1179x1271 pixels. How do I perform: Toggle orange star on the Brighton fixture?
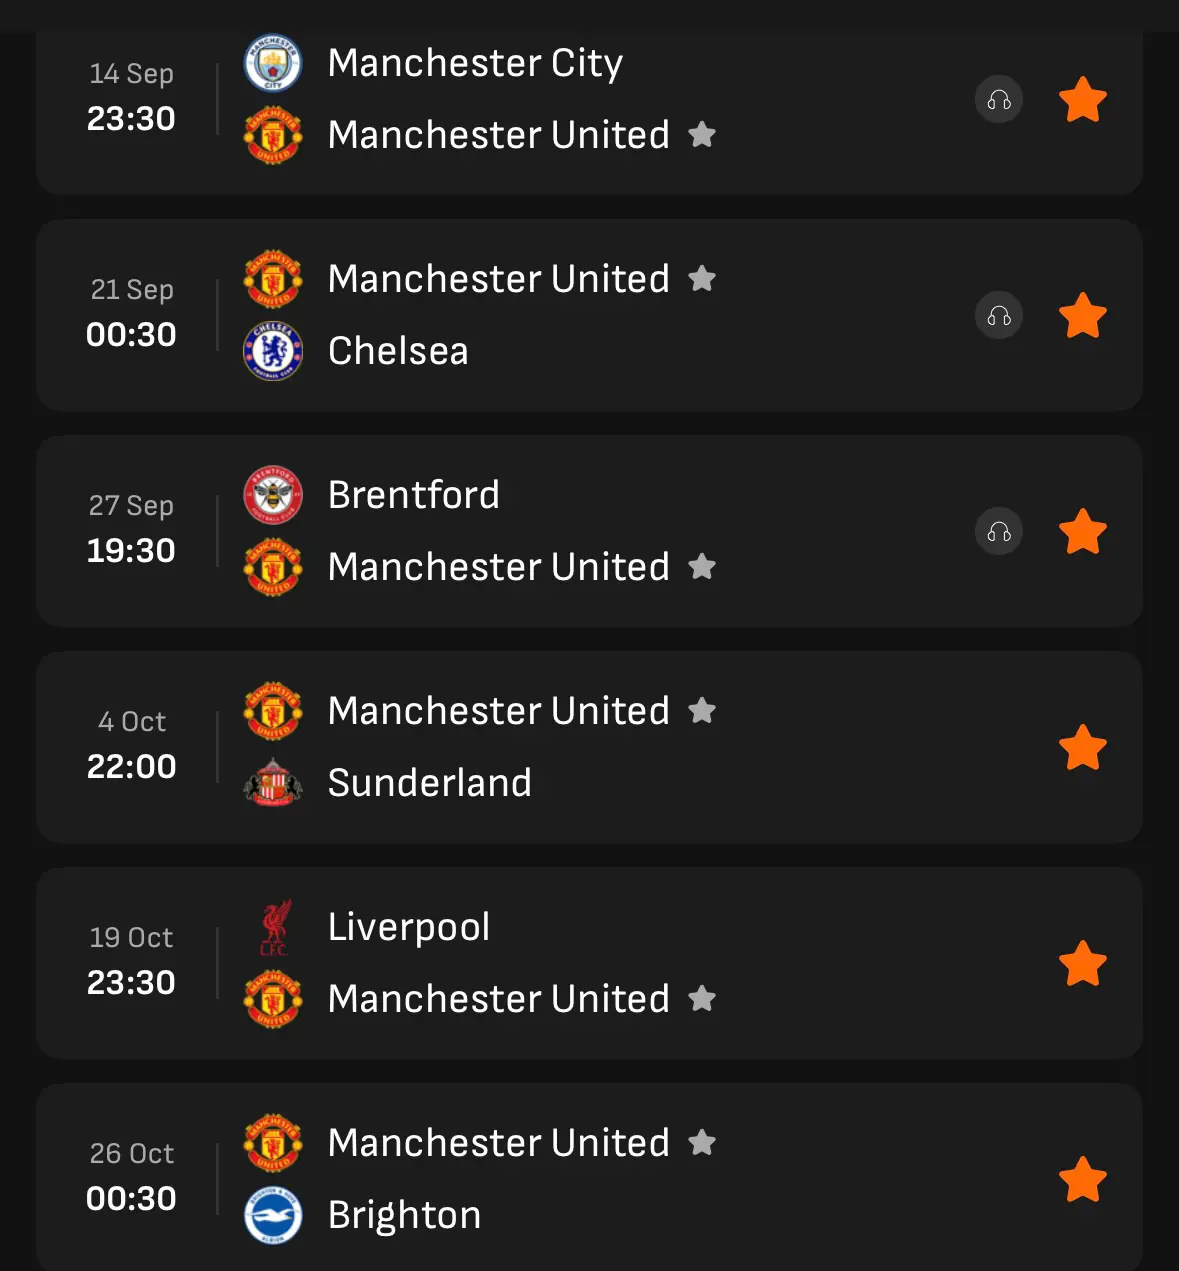pyautogui.click(x=1083, y=1180)
